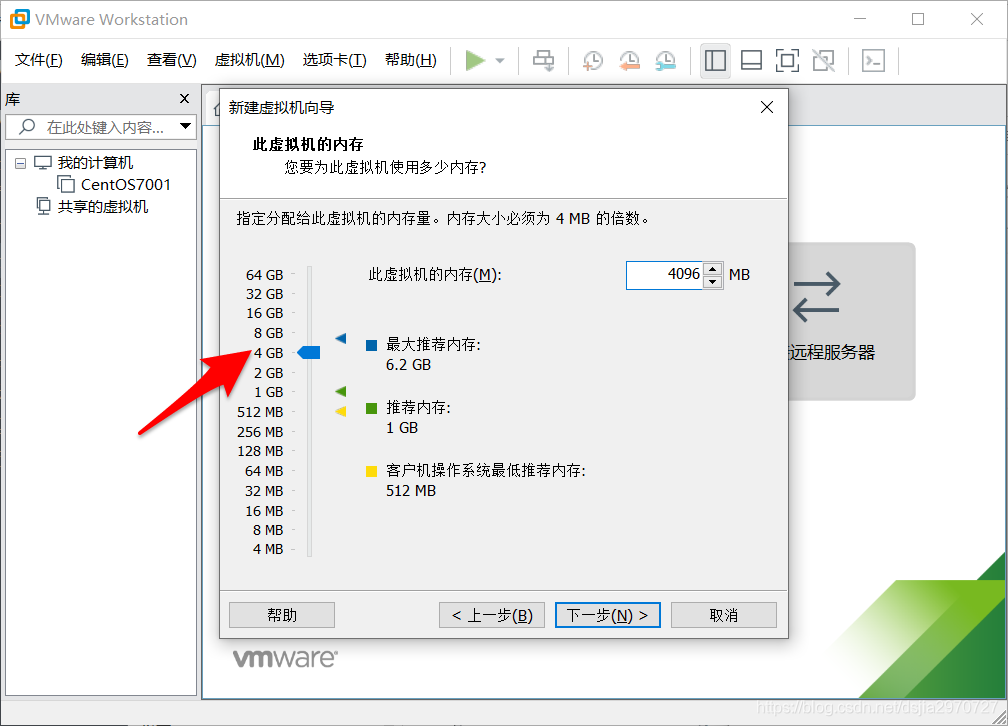1008x726 pixels.
Task: Click the 32 MB label on memory scale
Action: 264,491
